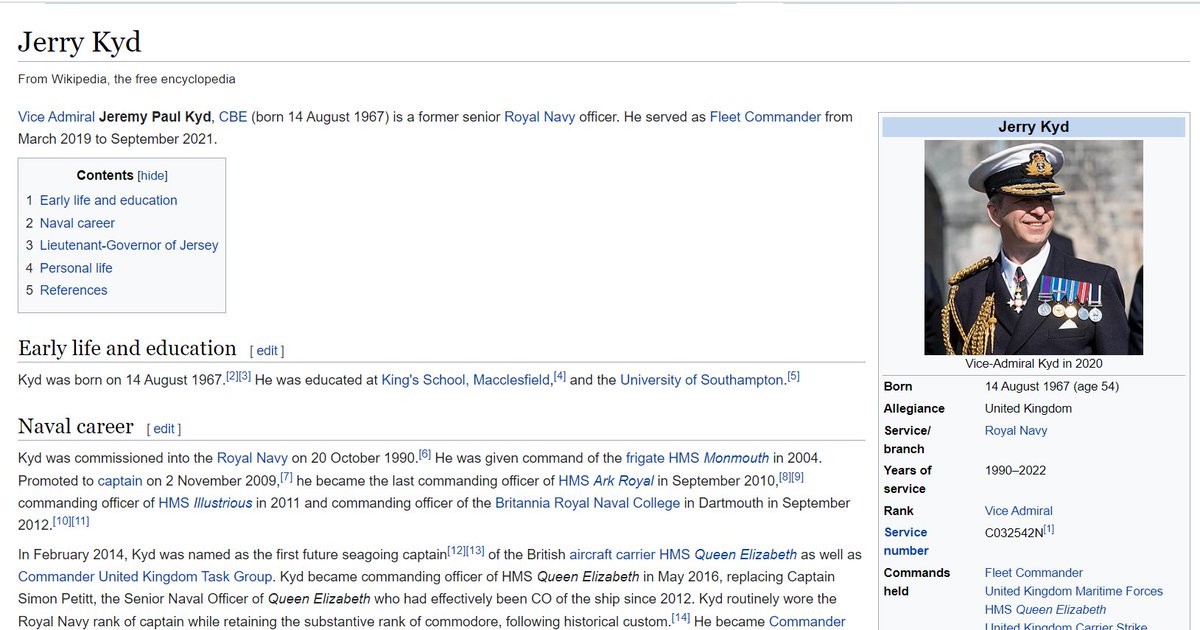The image size is (1200, 630).
Task: Open citation 8 after September 2010
Action: coord(784,477)
